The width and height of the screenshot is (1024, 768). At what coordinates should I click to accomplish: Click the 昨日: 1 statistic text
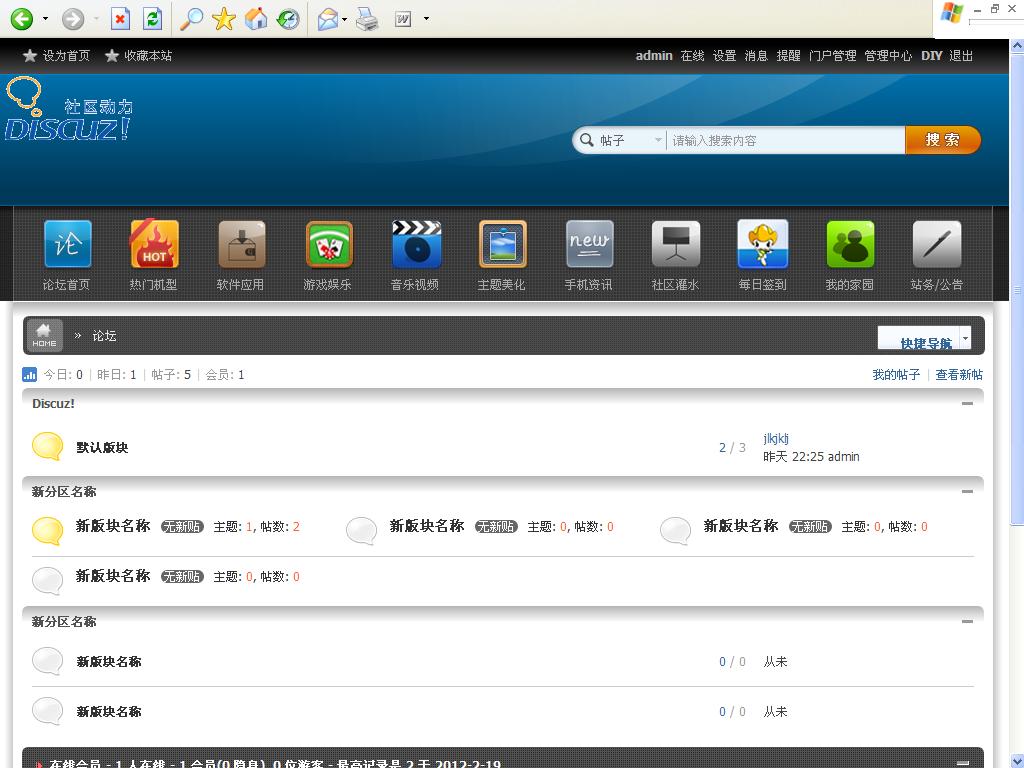click(x=117, y=375)
